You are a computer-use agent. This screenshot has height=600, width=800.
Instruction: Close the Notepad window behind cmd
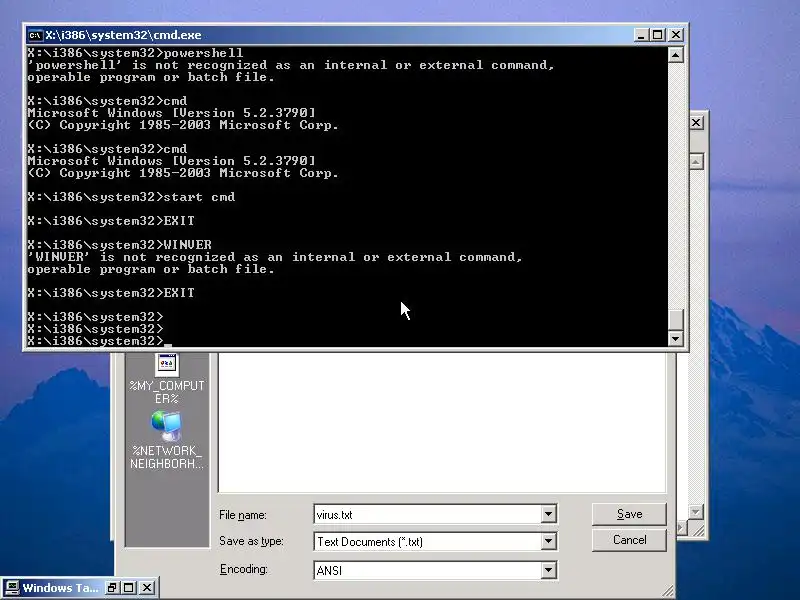(x=696, y=123)
